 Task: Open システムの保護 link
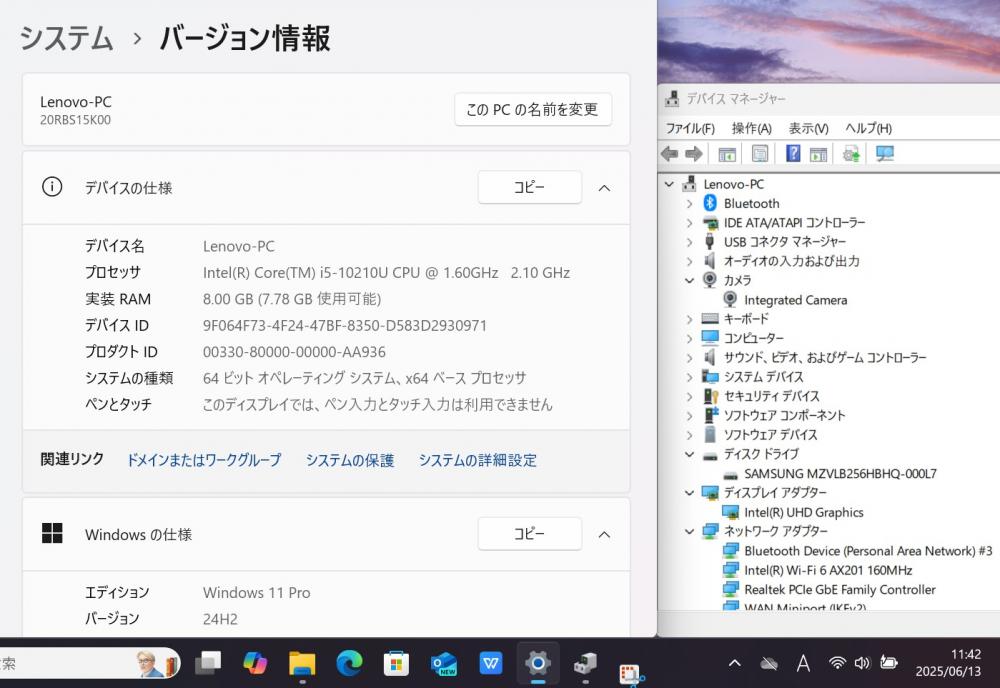click(349, 460)
